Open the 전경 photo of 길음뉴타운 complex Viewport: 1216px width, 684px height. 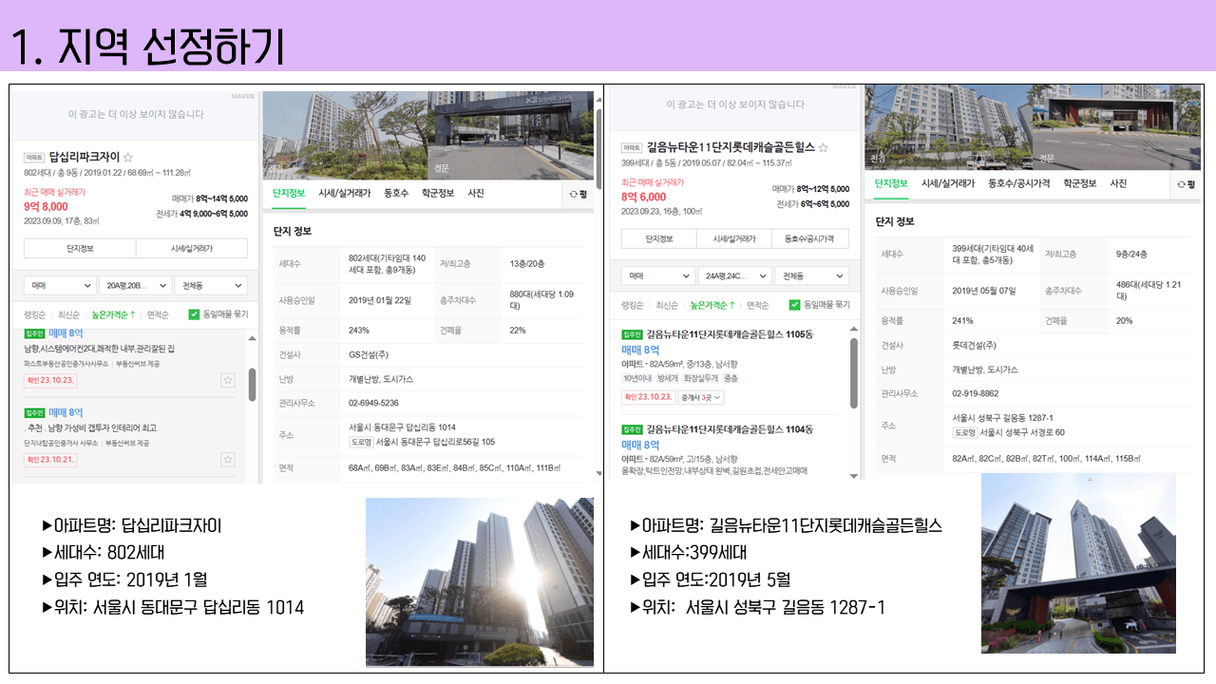[x=949, y=127]
